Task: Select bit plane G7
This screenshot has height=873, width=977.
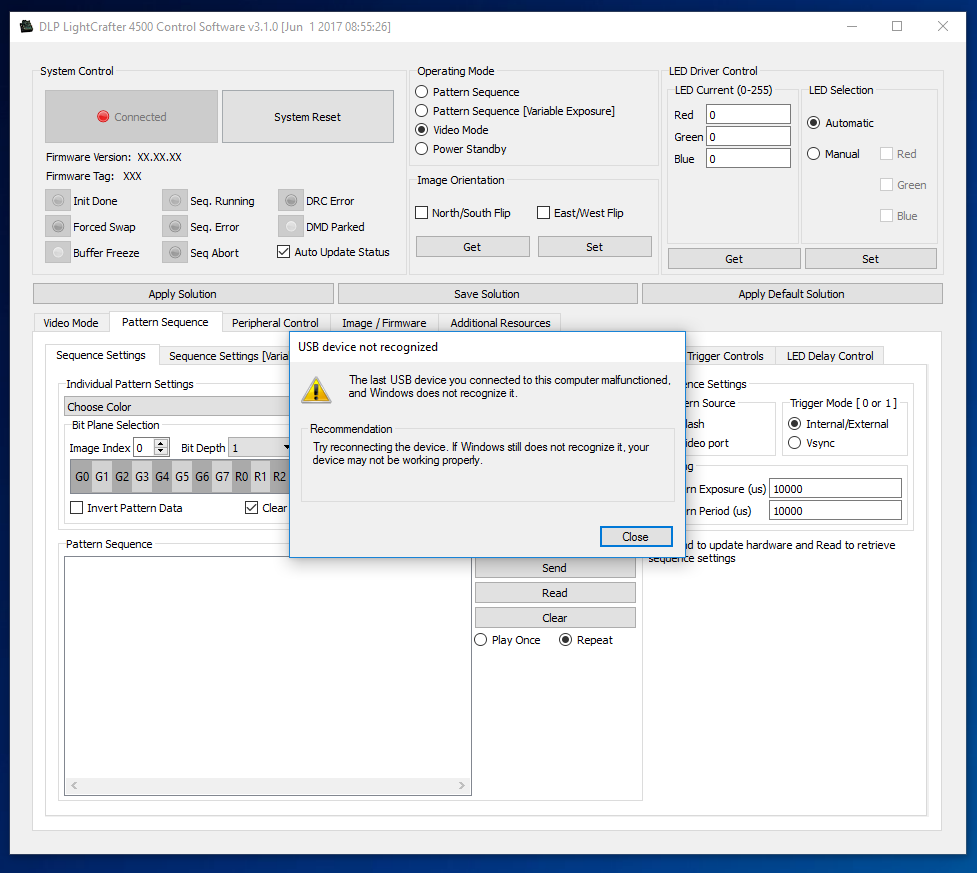Action: coord(222,477)
